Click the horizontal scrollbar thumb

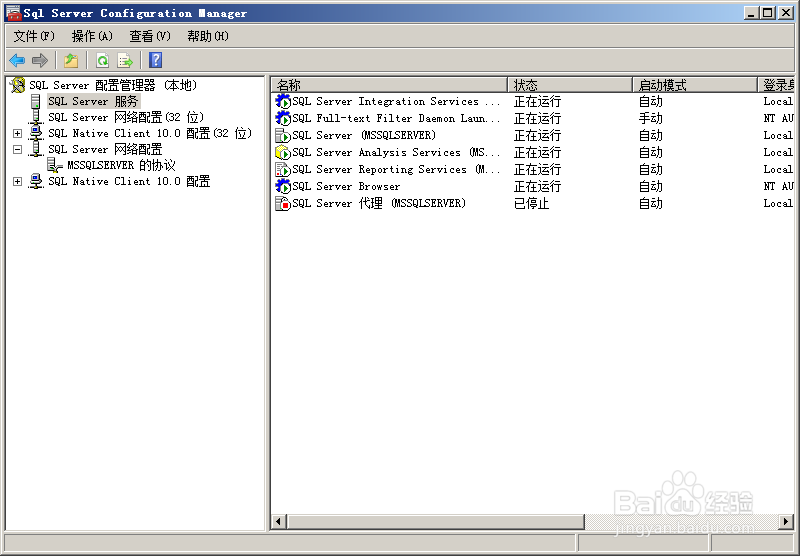pos(436,521)
